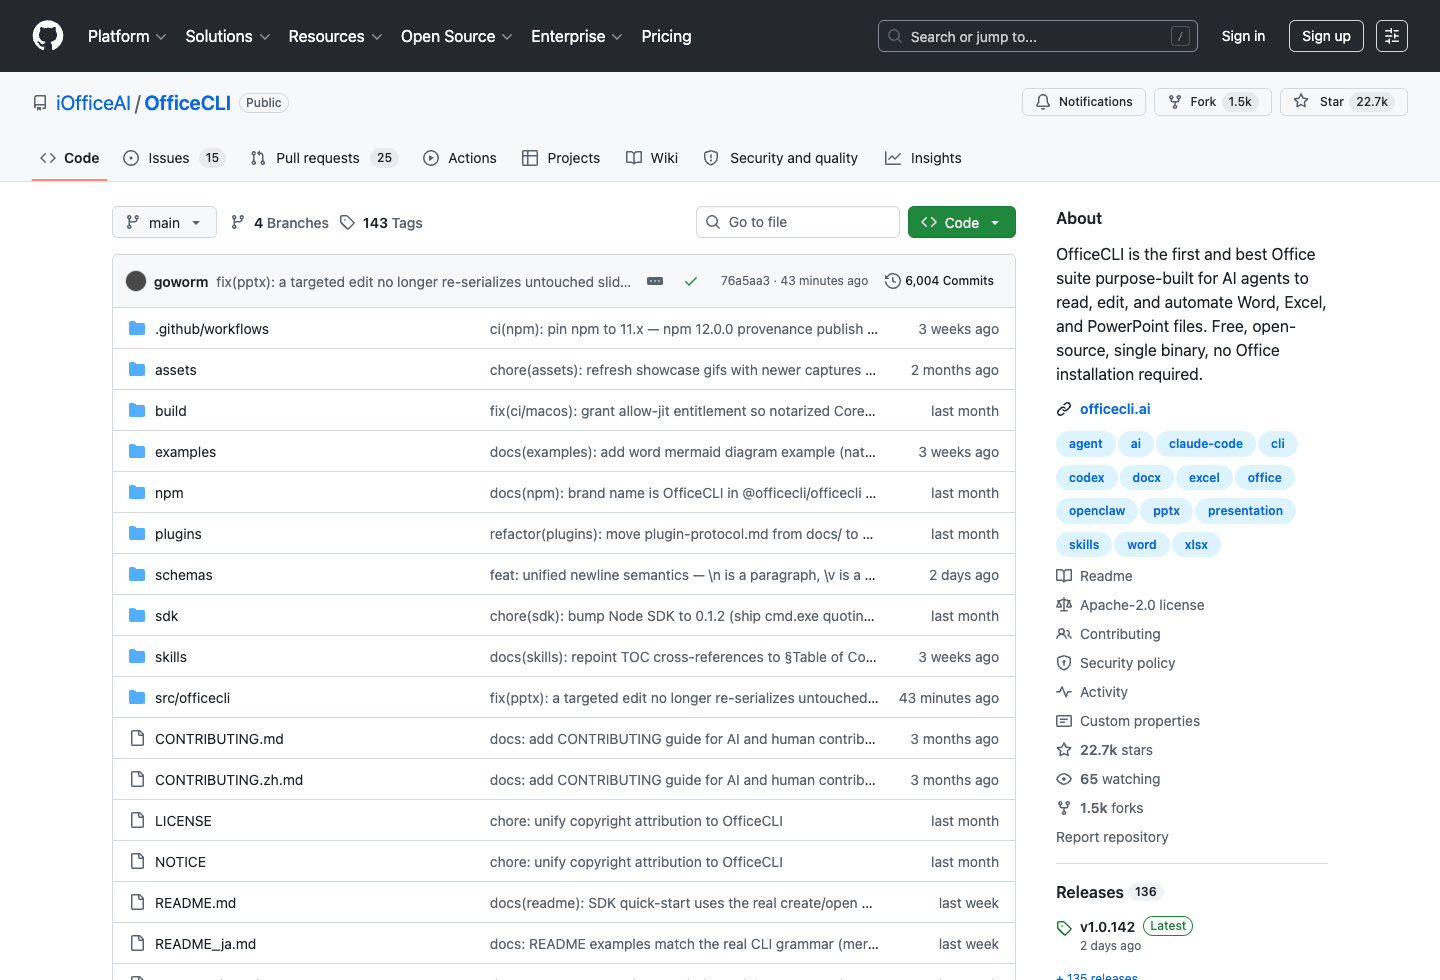Open the plugins folder

tap(178, 534)
